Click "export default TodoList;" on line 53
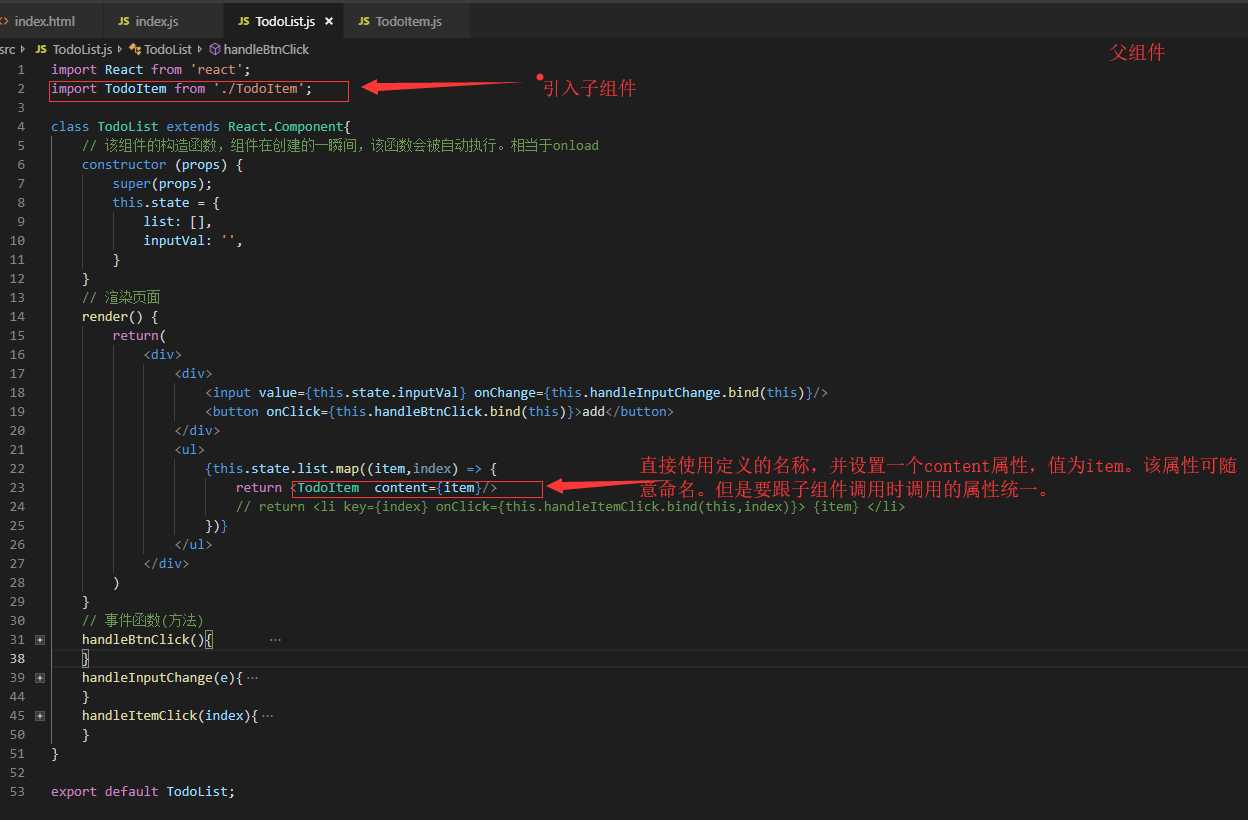1248x820 pixels. point(143,791)
